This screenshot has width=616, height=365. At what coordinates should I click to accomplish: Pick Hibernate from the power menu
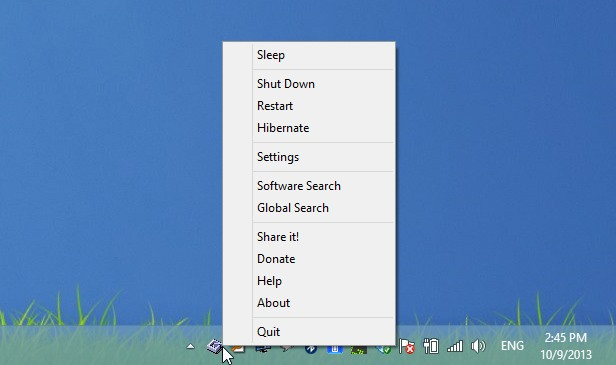point(309,128)
